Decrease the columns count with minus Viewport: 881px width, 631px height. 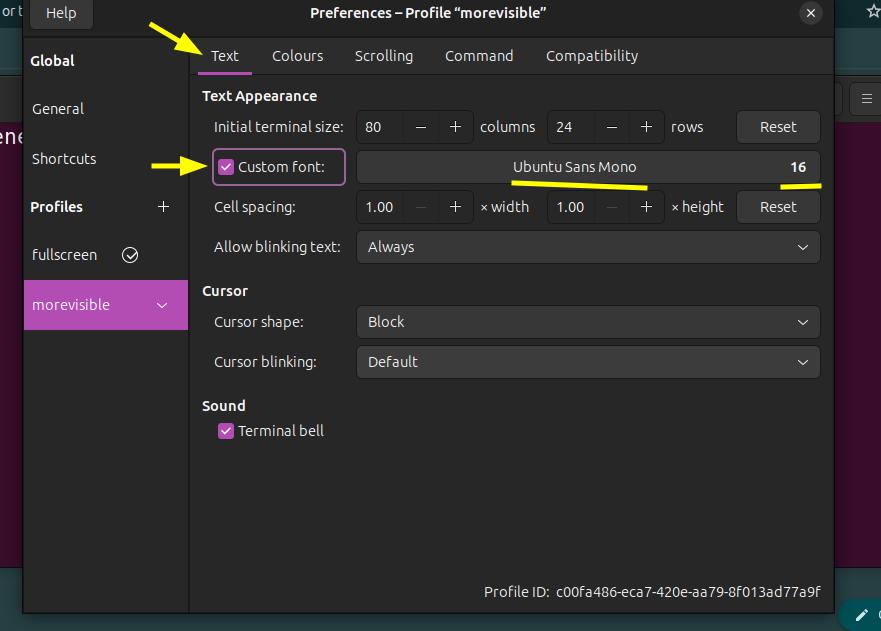point(421,127)
